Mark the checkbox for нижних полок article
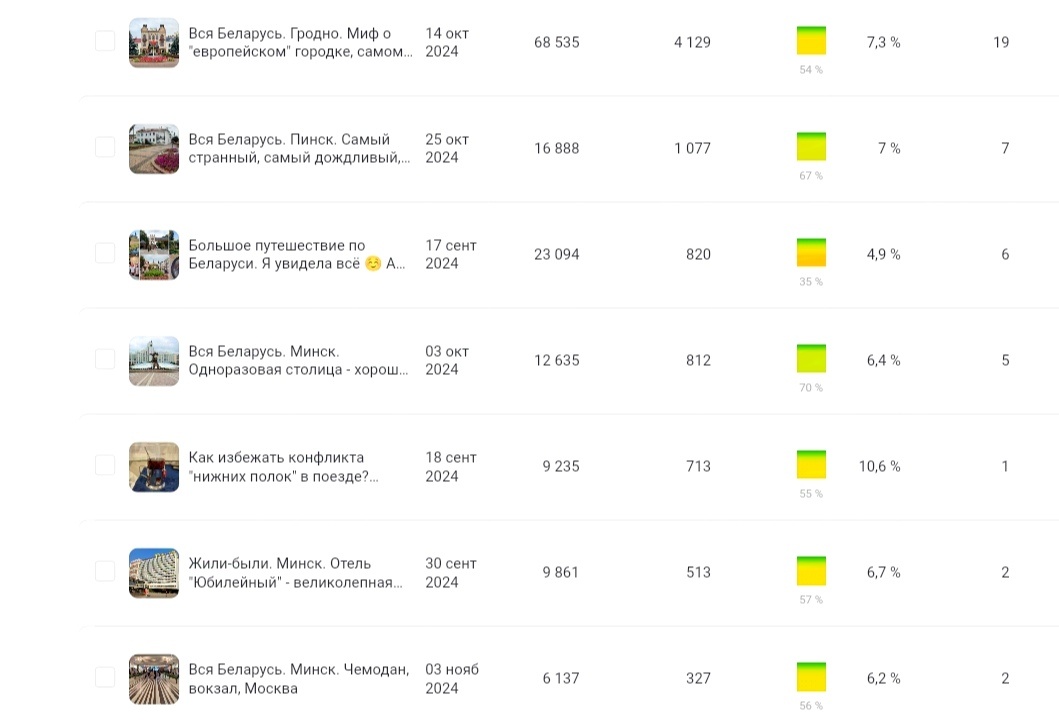The height and width of the screenshot is (722, 1059). pyautogui.click(x=105, y=465)
